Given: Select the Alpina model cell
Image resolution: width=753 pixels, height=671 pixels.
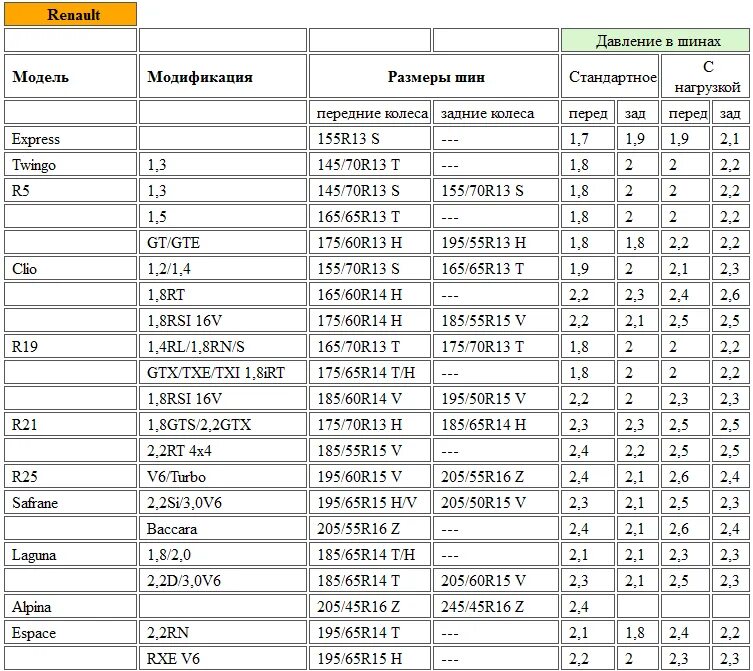Looking at the screenshot, I should (x=70, y=606).
